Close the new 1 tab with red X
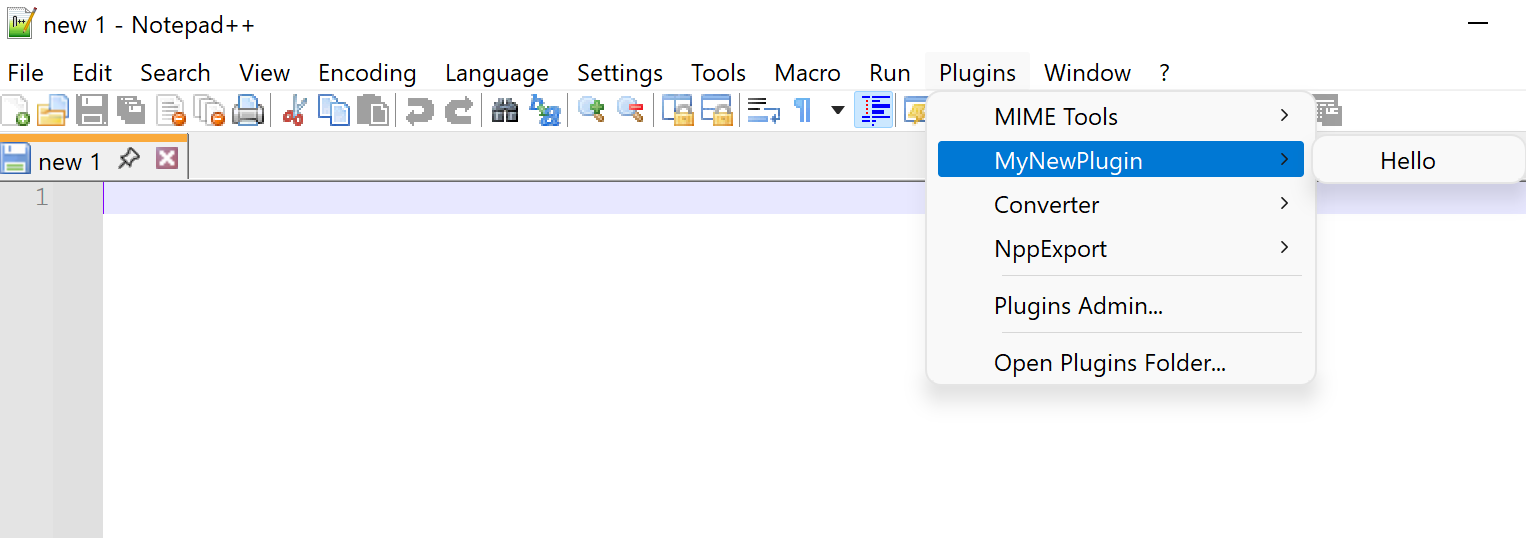 (167, 158)
